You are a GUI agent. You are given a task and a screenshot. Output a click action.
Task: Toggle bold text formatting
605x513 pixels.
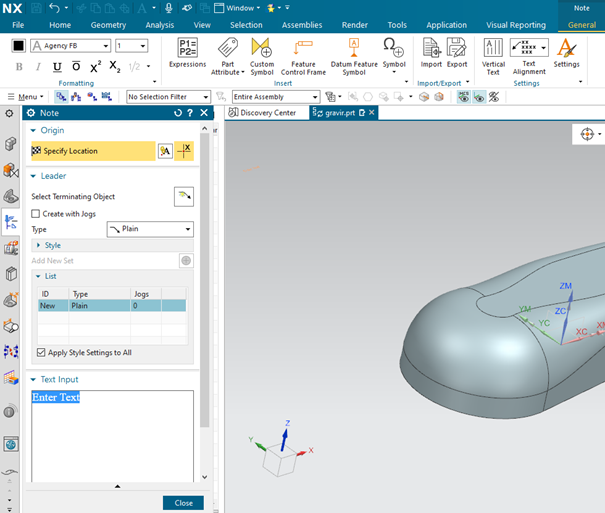(x=19, y=67)
